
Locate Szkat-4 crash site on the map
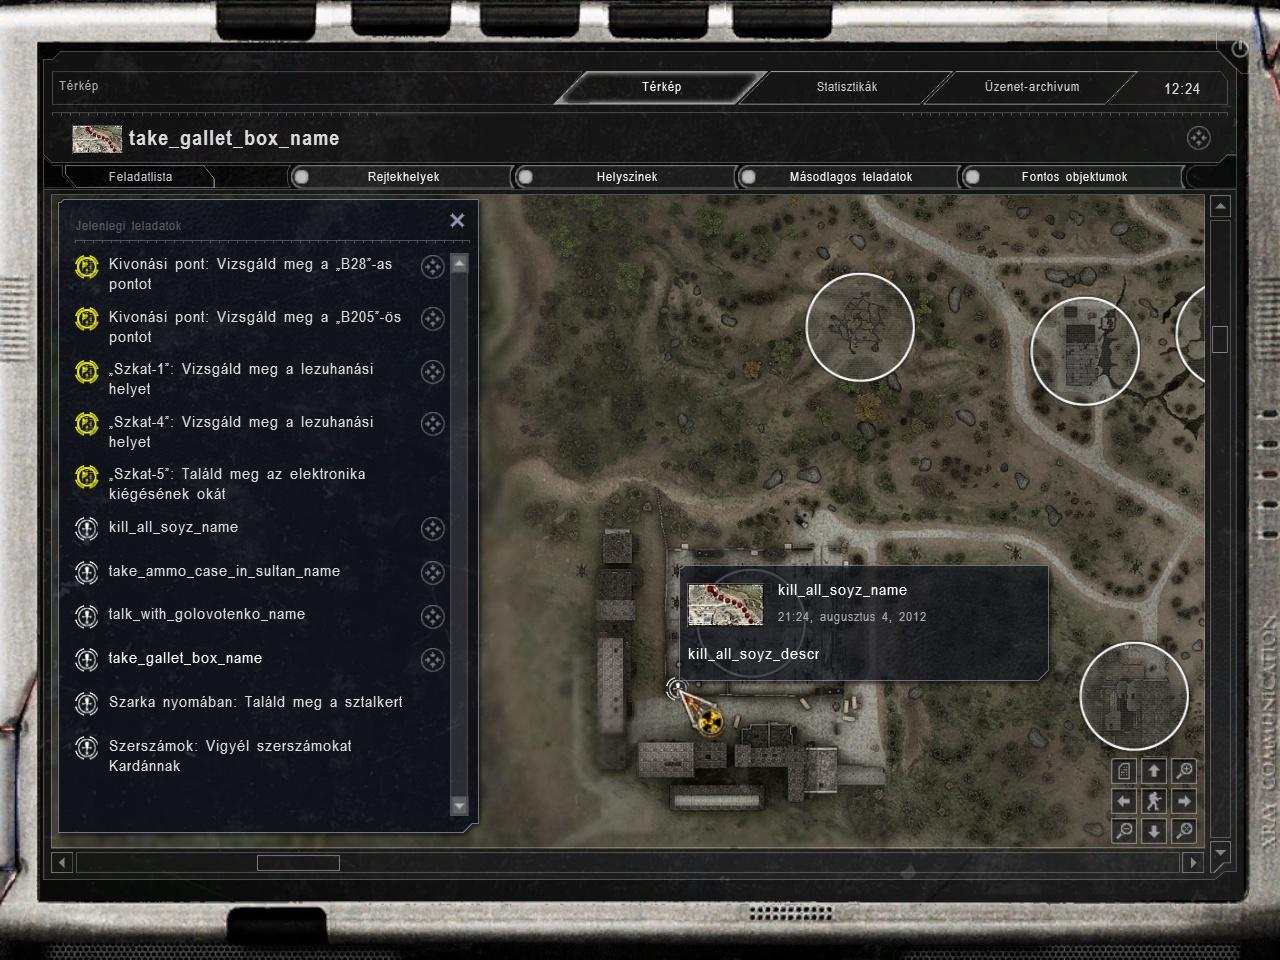click(x=432, y=424)
